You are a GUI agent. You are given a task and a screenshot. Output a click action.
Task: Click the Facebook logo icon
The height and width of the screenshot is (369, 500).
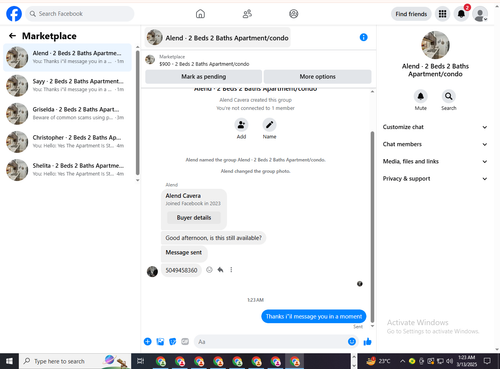pyautogui.click(x=14, y=14)
